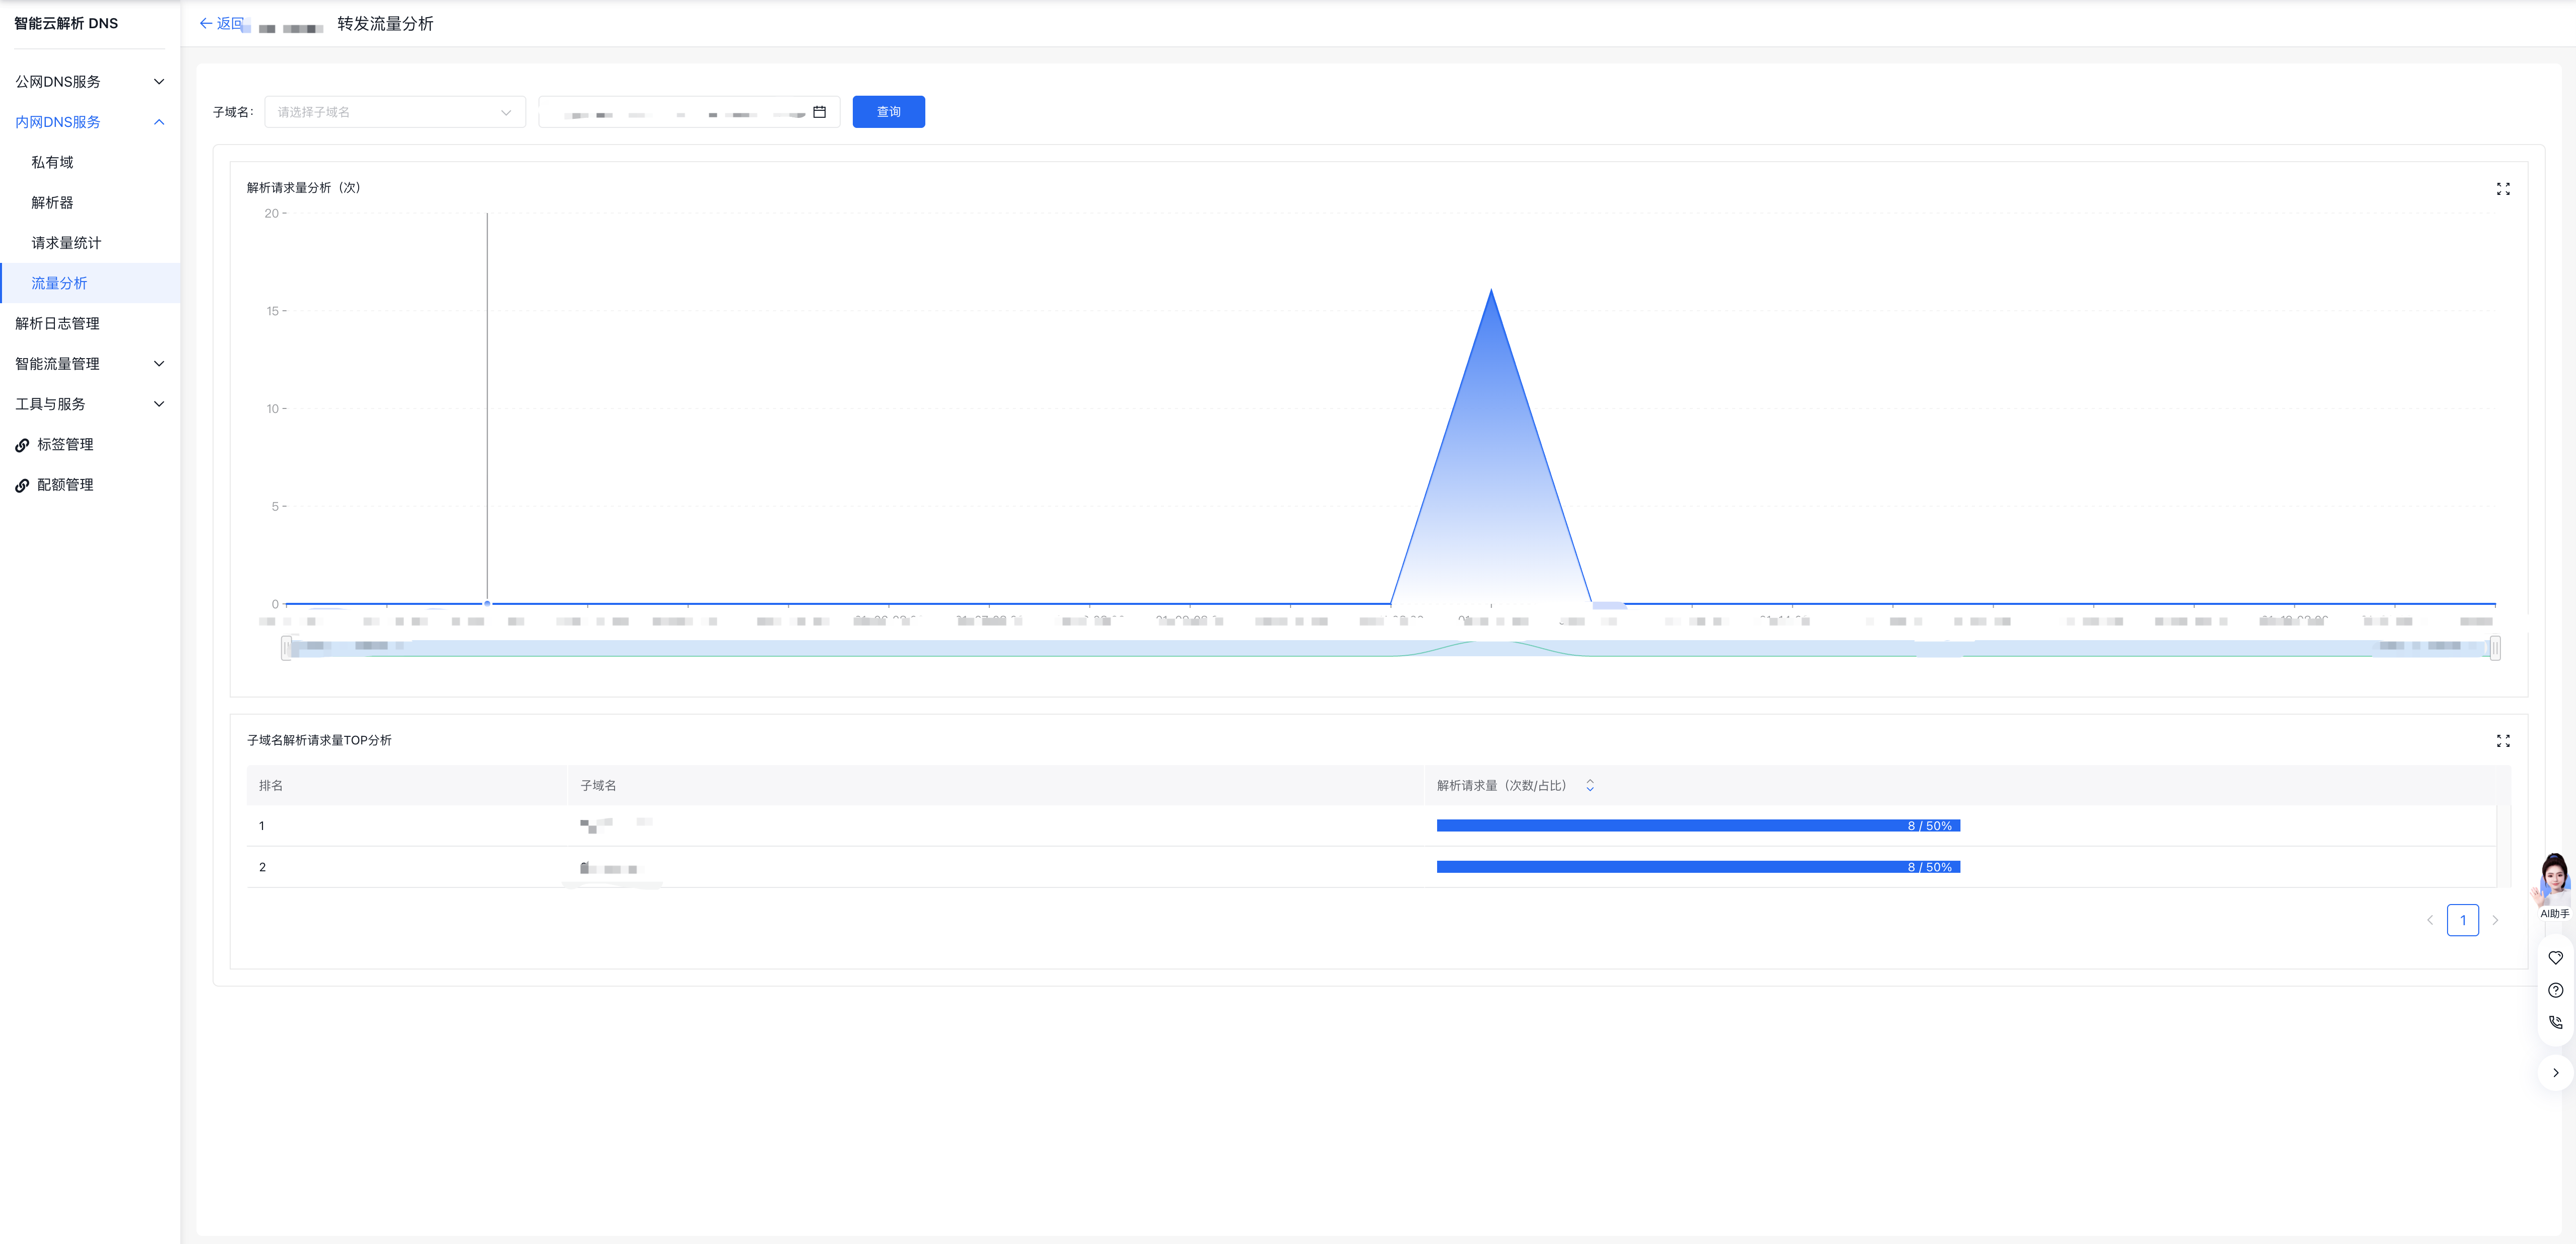Toggle sort on 解析请求量 column
This screenshot has width=2576, height=1244.
pyautogui.click(x=1589, y=786)
